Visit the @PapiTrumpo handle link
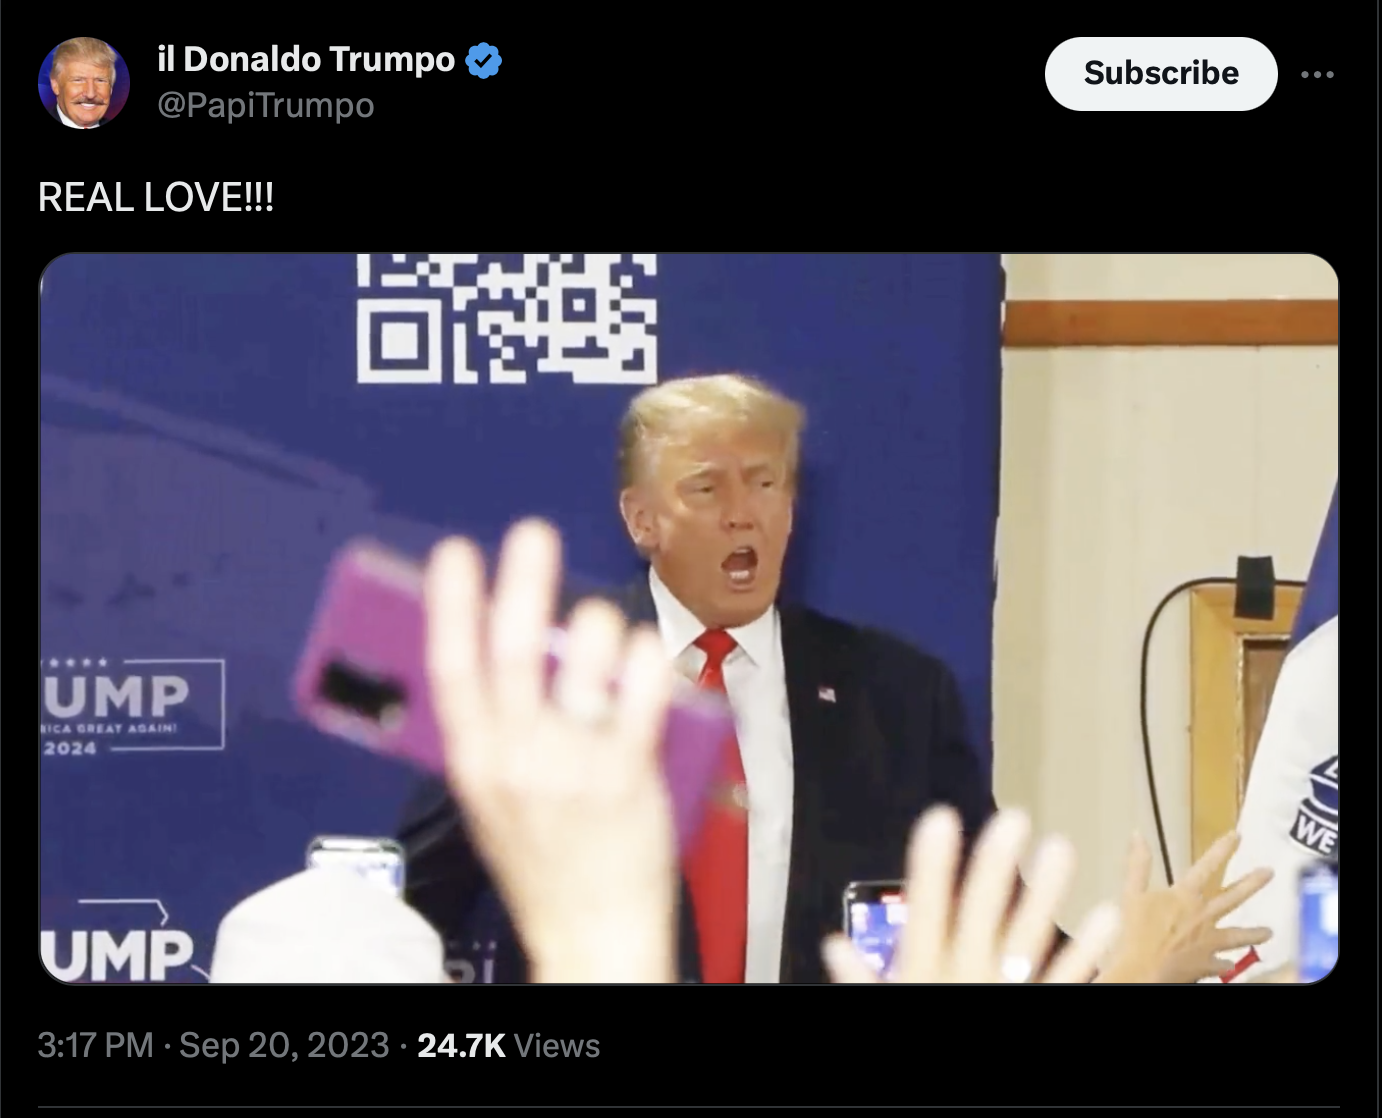1382x1118 pixels. pos(266,105)
